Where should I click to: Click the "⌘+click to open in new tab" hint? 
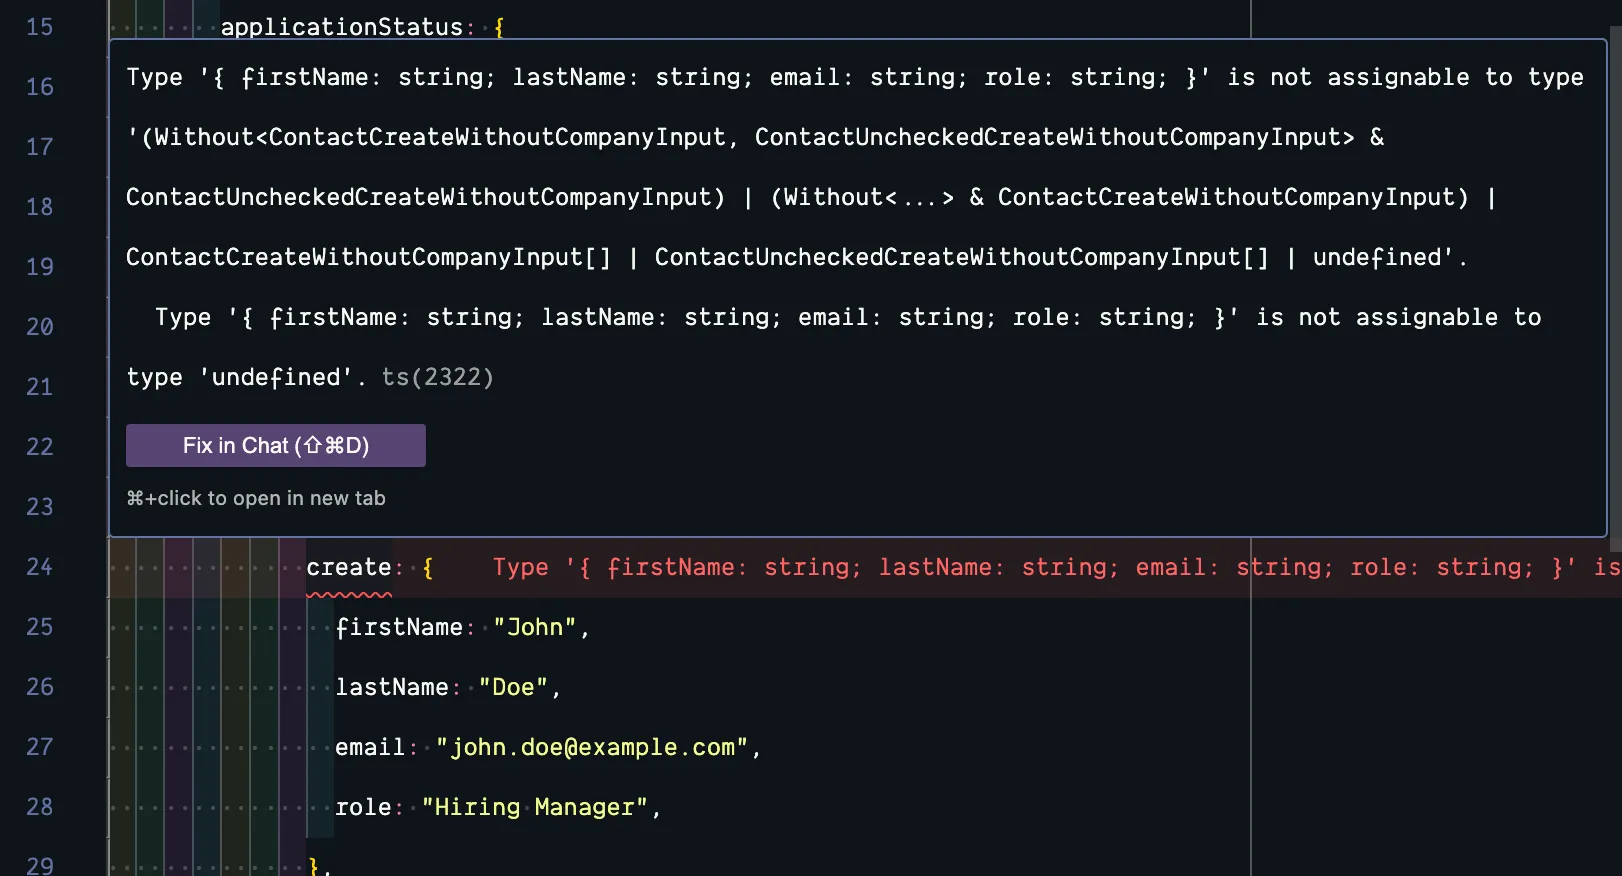pos(256,498)
